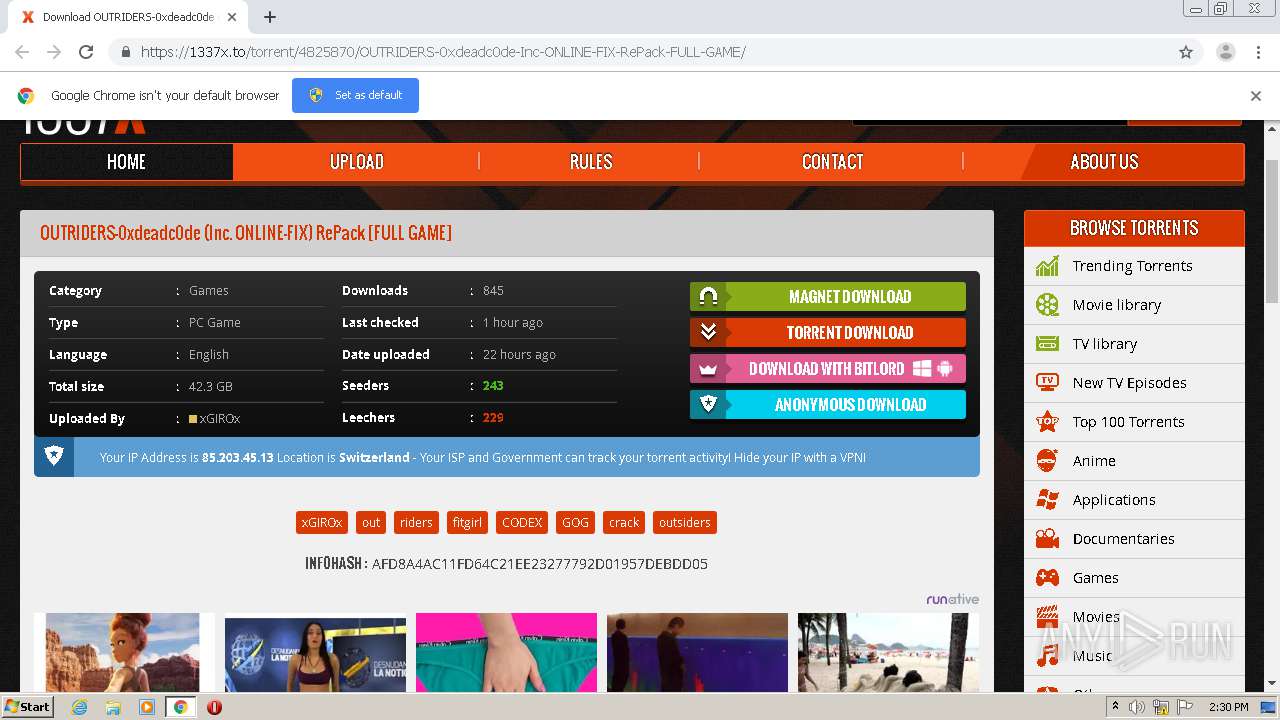Click the cartoon girl ad thumbnail
The width and height of the screenshot is (1280, 720).
click(124, 653)
